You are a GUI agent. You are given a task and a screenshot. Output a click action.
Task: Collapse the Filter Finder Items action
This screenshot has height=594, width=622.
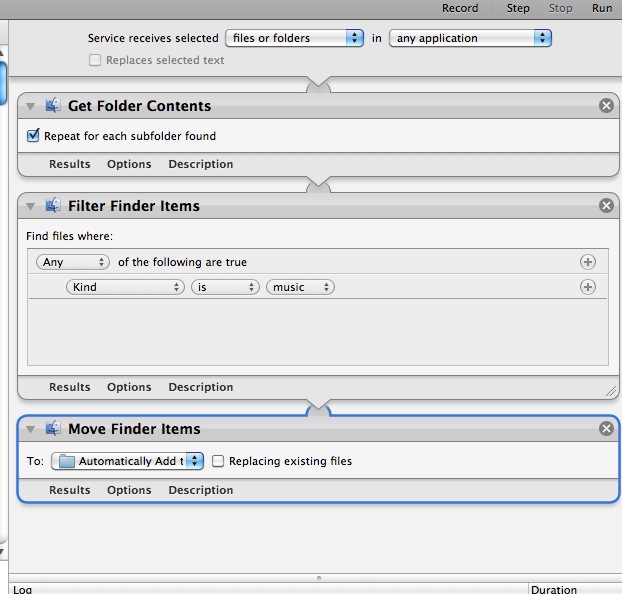[31, 206]
